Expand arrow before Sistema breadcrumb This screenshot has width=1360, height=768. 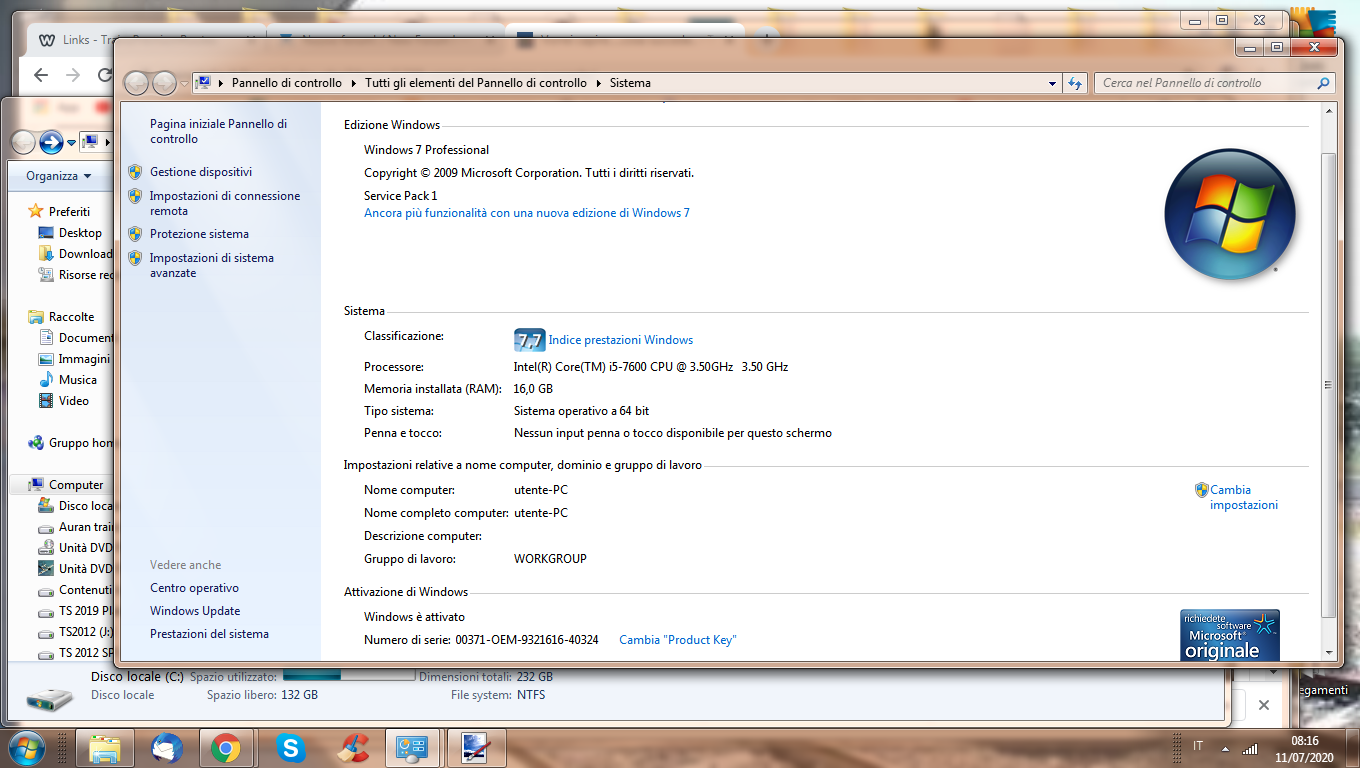[598, 83]
